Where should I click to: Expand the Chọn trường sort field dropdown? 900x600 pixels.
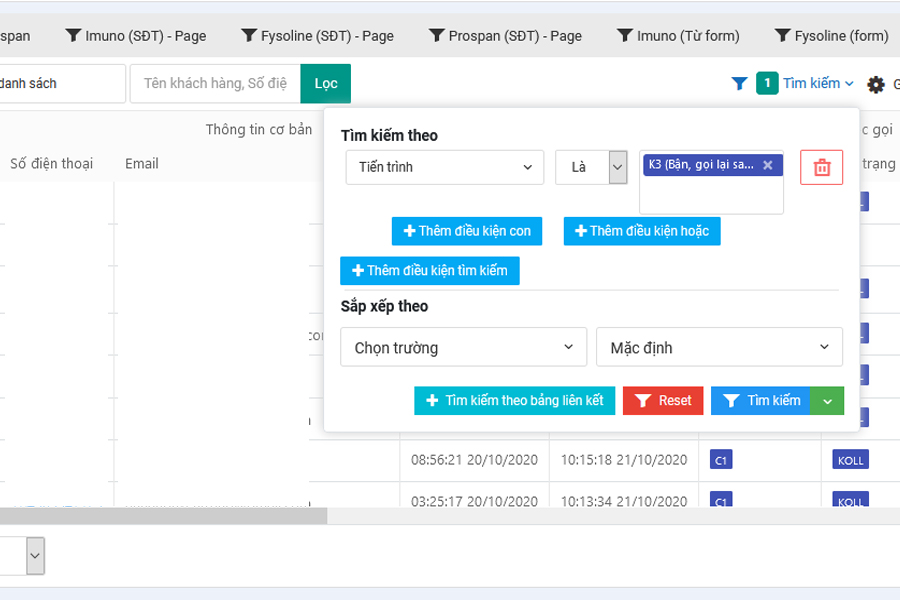pos(463,347)
